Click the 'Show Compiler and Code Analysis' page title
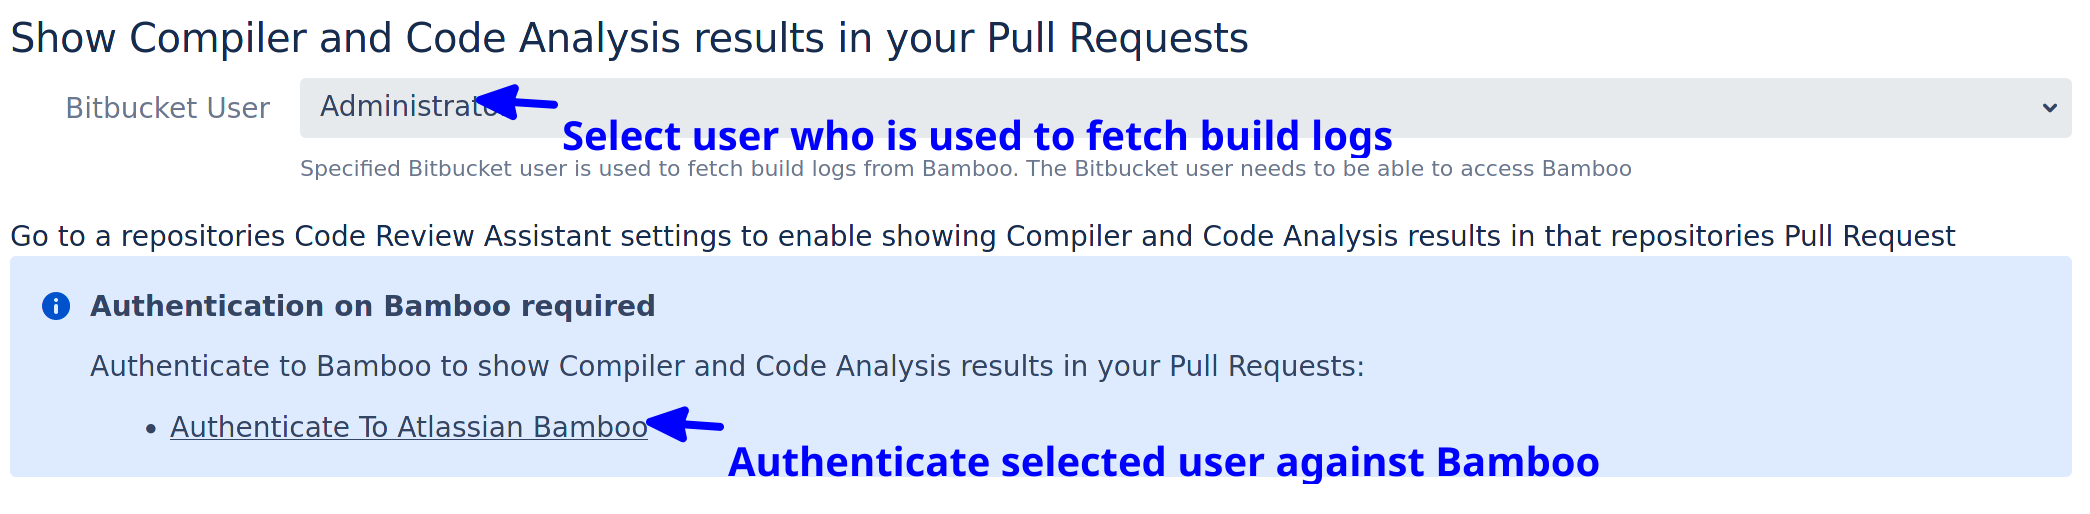Viewport: 2090px width, 514px height. (628, 38)
